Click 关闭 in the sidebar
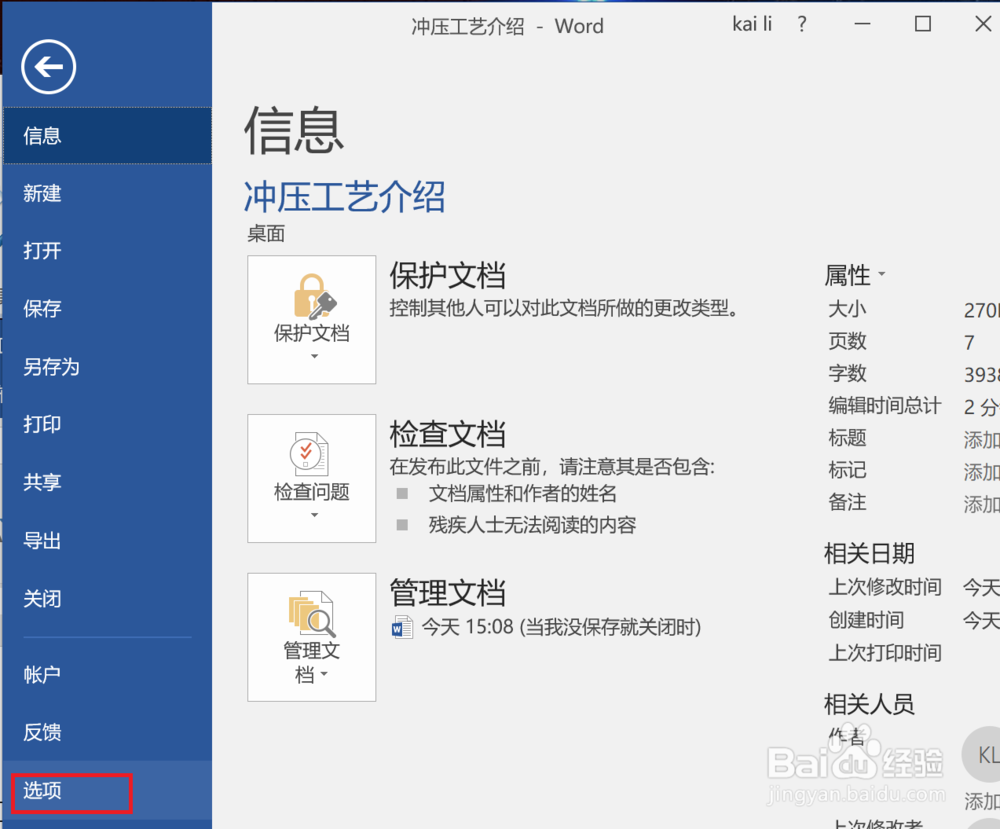Viewport: 1000px width, 829px height. [107, 599]
